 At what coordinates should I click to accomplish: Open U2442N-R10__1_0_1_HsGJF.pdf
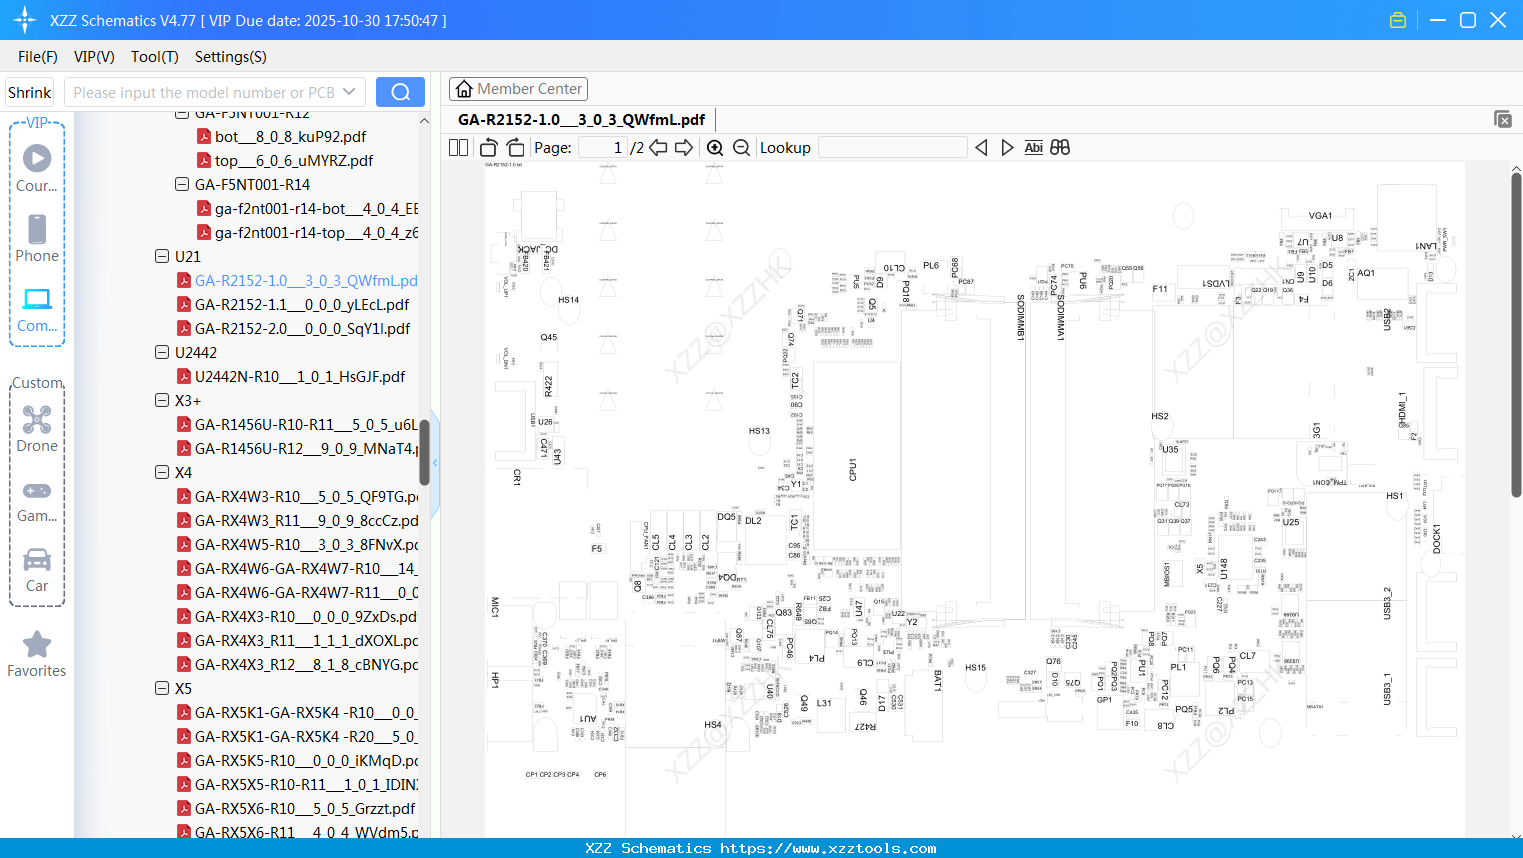[x=300, y=376]
